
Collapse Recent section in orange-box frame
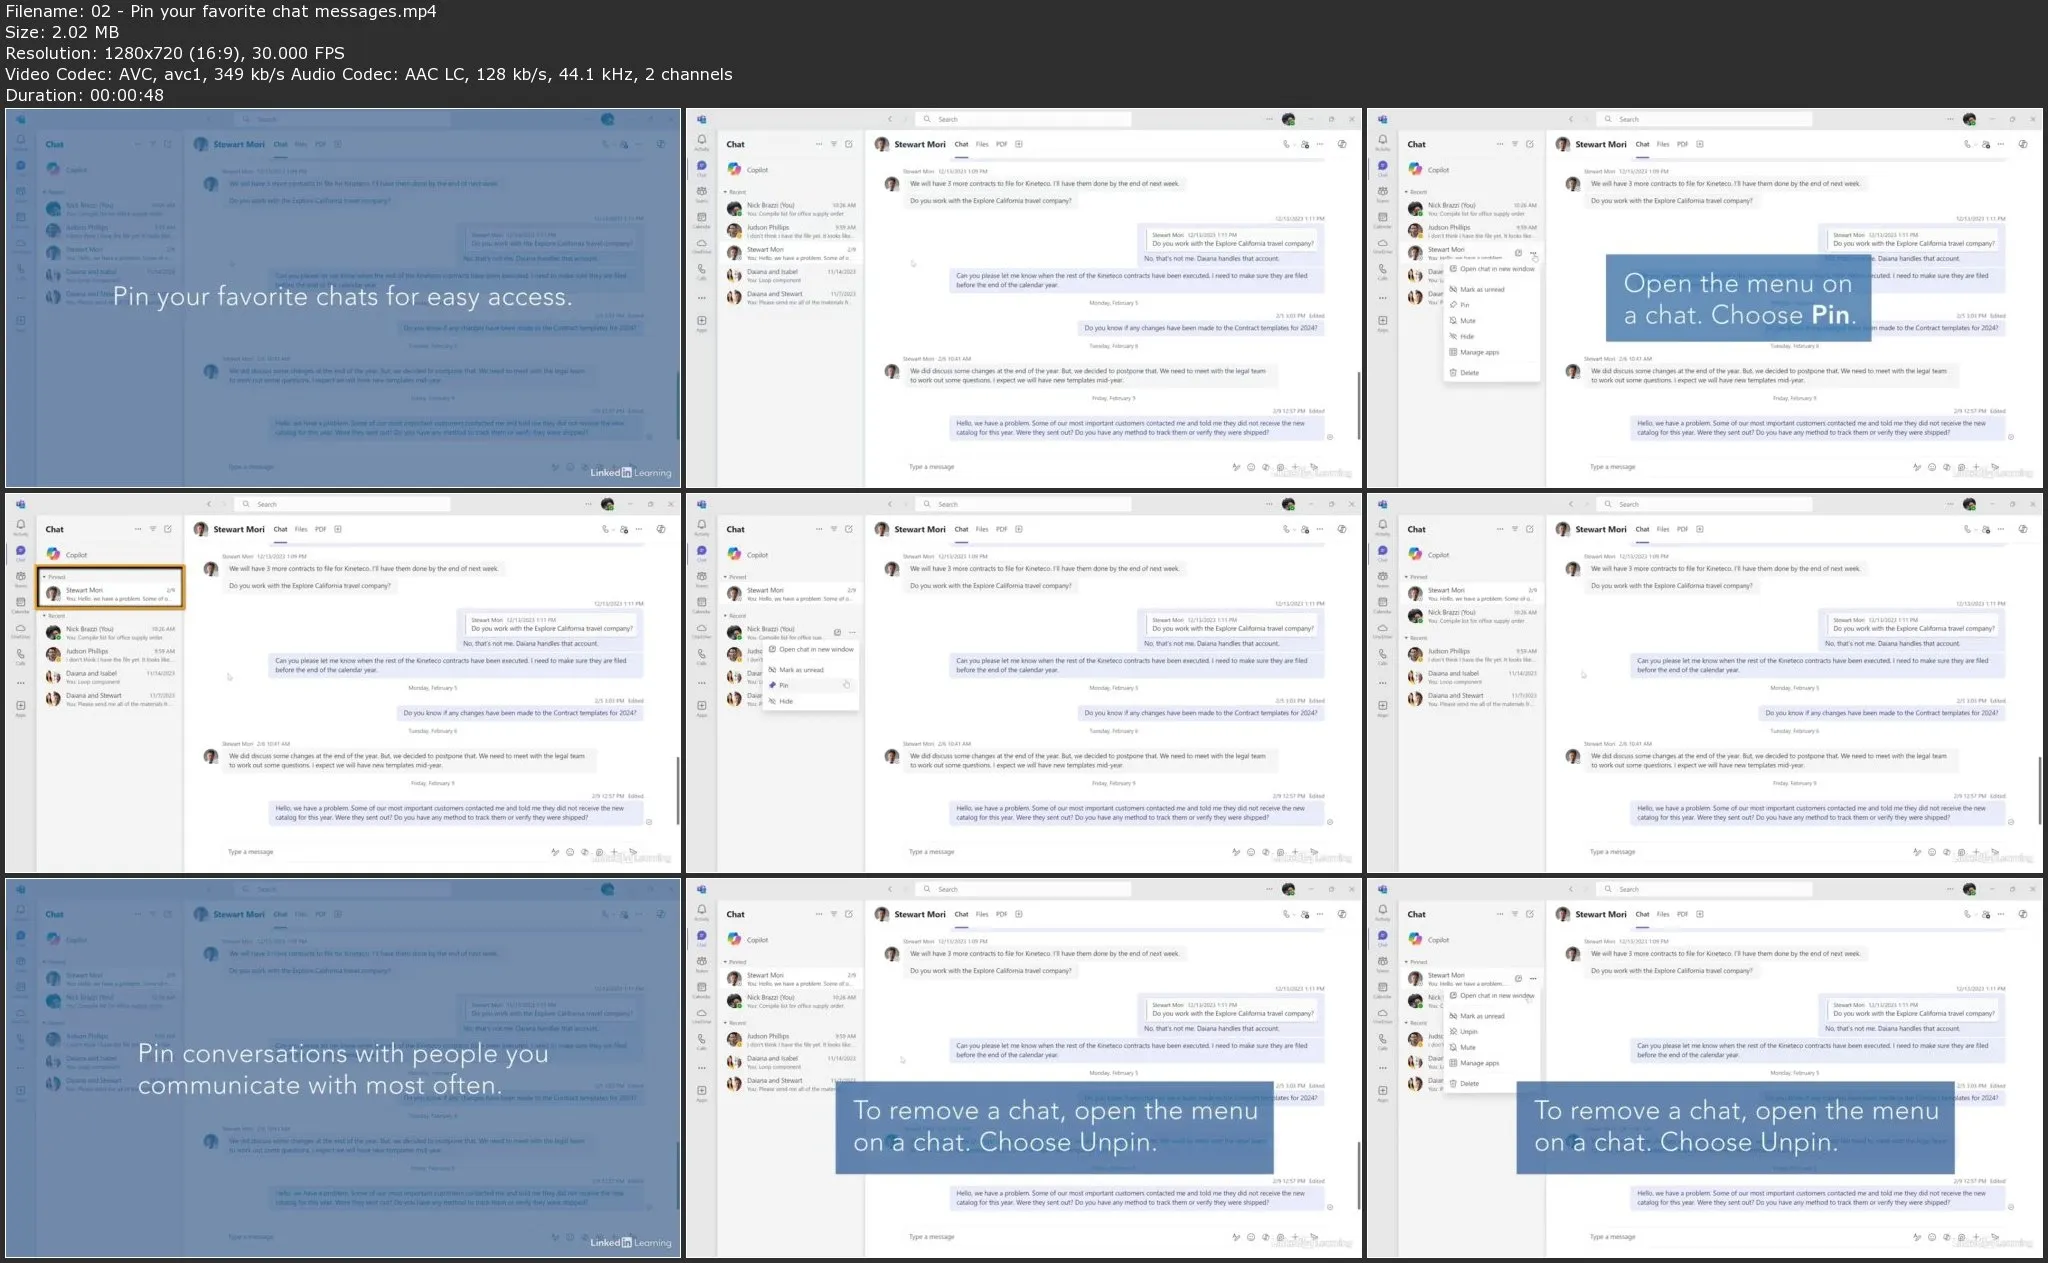pos(45,616)
